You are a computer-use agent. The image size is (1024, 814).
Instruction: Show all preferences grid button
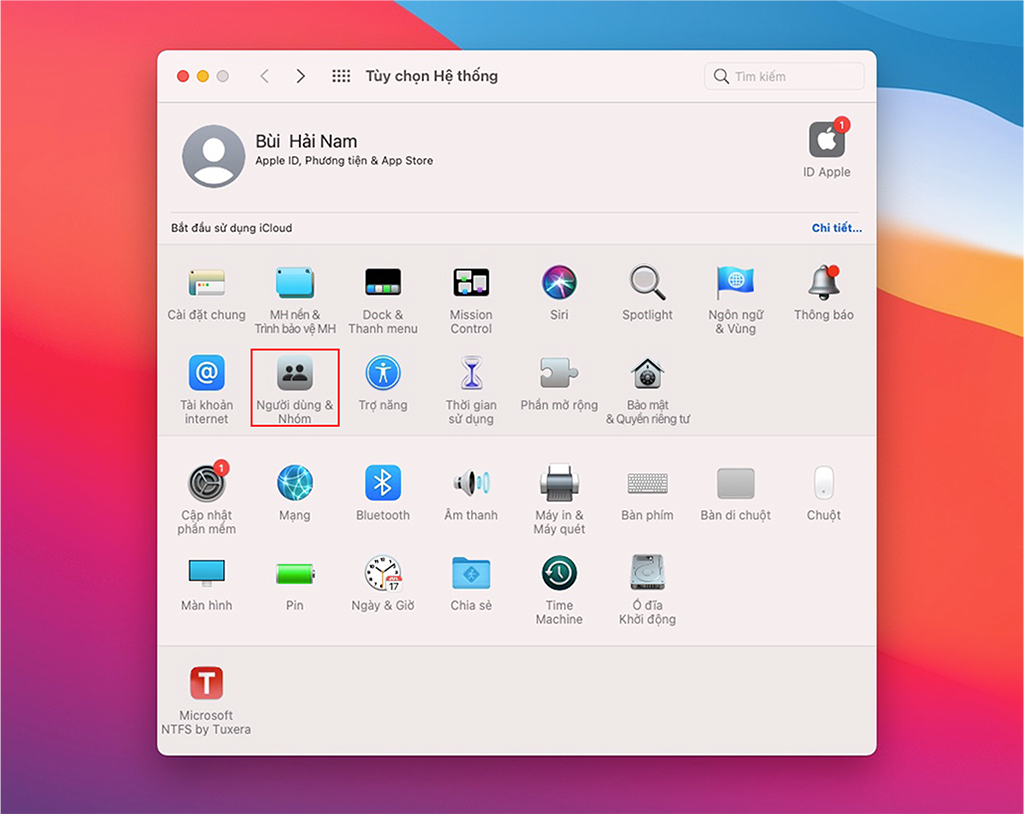(x=341, y=76)
